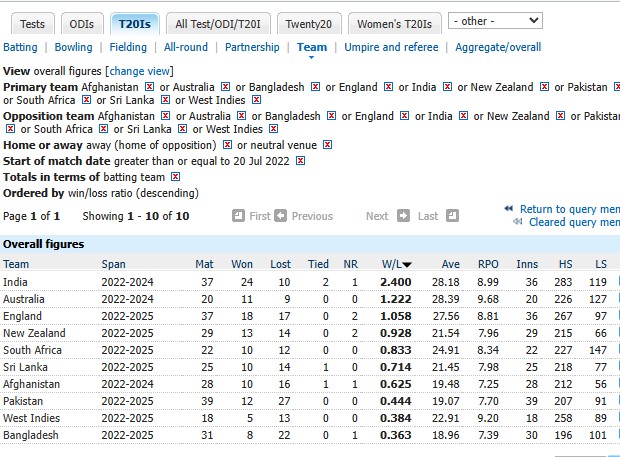This screenshot has width=620, height=457.
Task: Sort table by Ave column
Action: coord(451,264)
